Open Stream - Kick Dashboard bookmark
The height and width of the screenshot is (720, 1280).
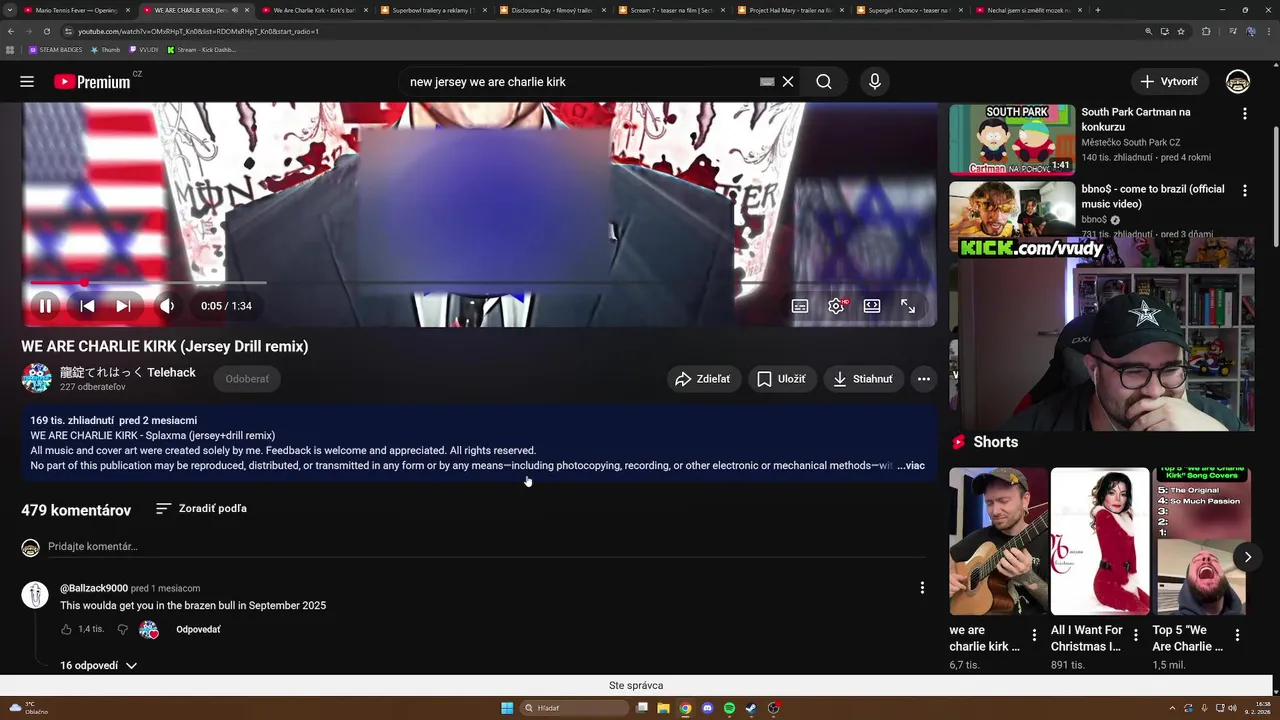pos(202,49)
